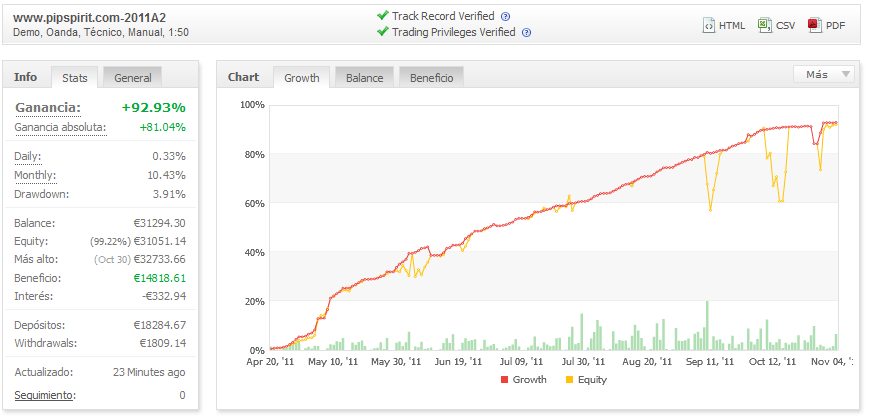The width and height of the screenshot is (869, 416).
Task: Click the tallest green volume bar
Action: click(x=707, y=325)
